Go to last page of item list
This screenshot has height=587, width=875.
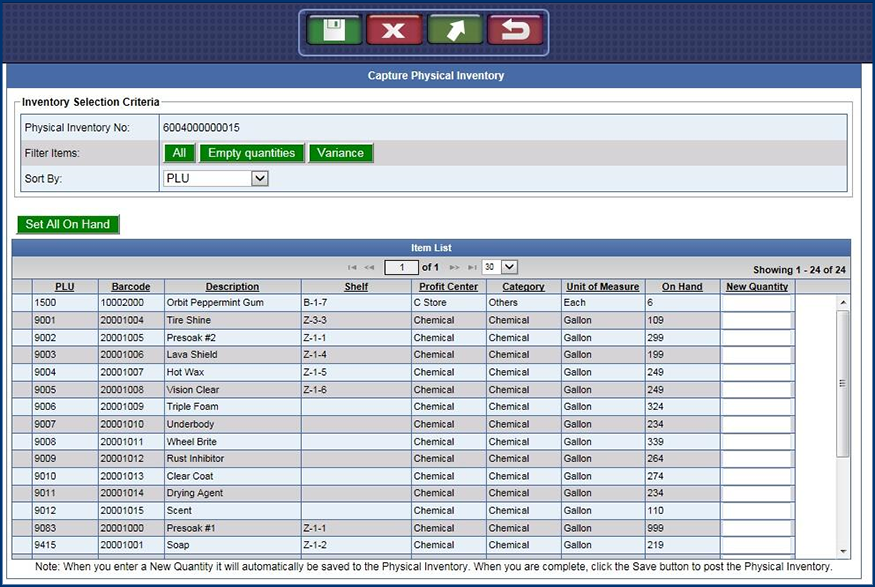tap(471, 268)
